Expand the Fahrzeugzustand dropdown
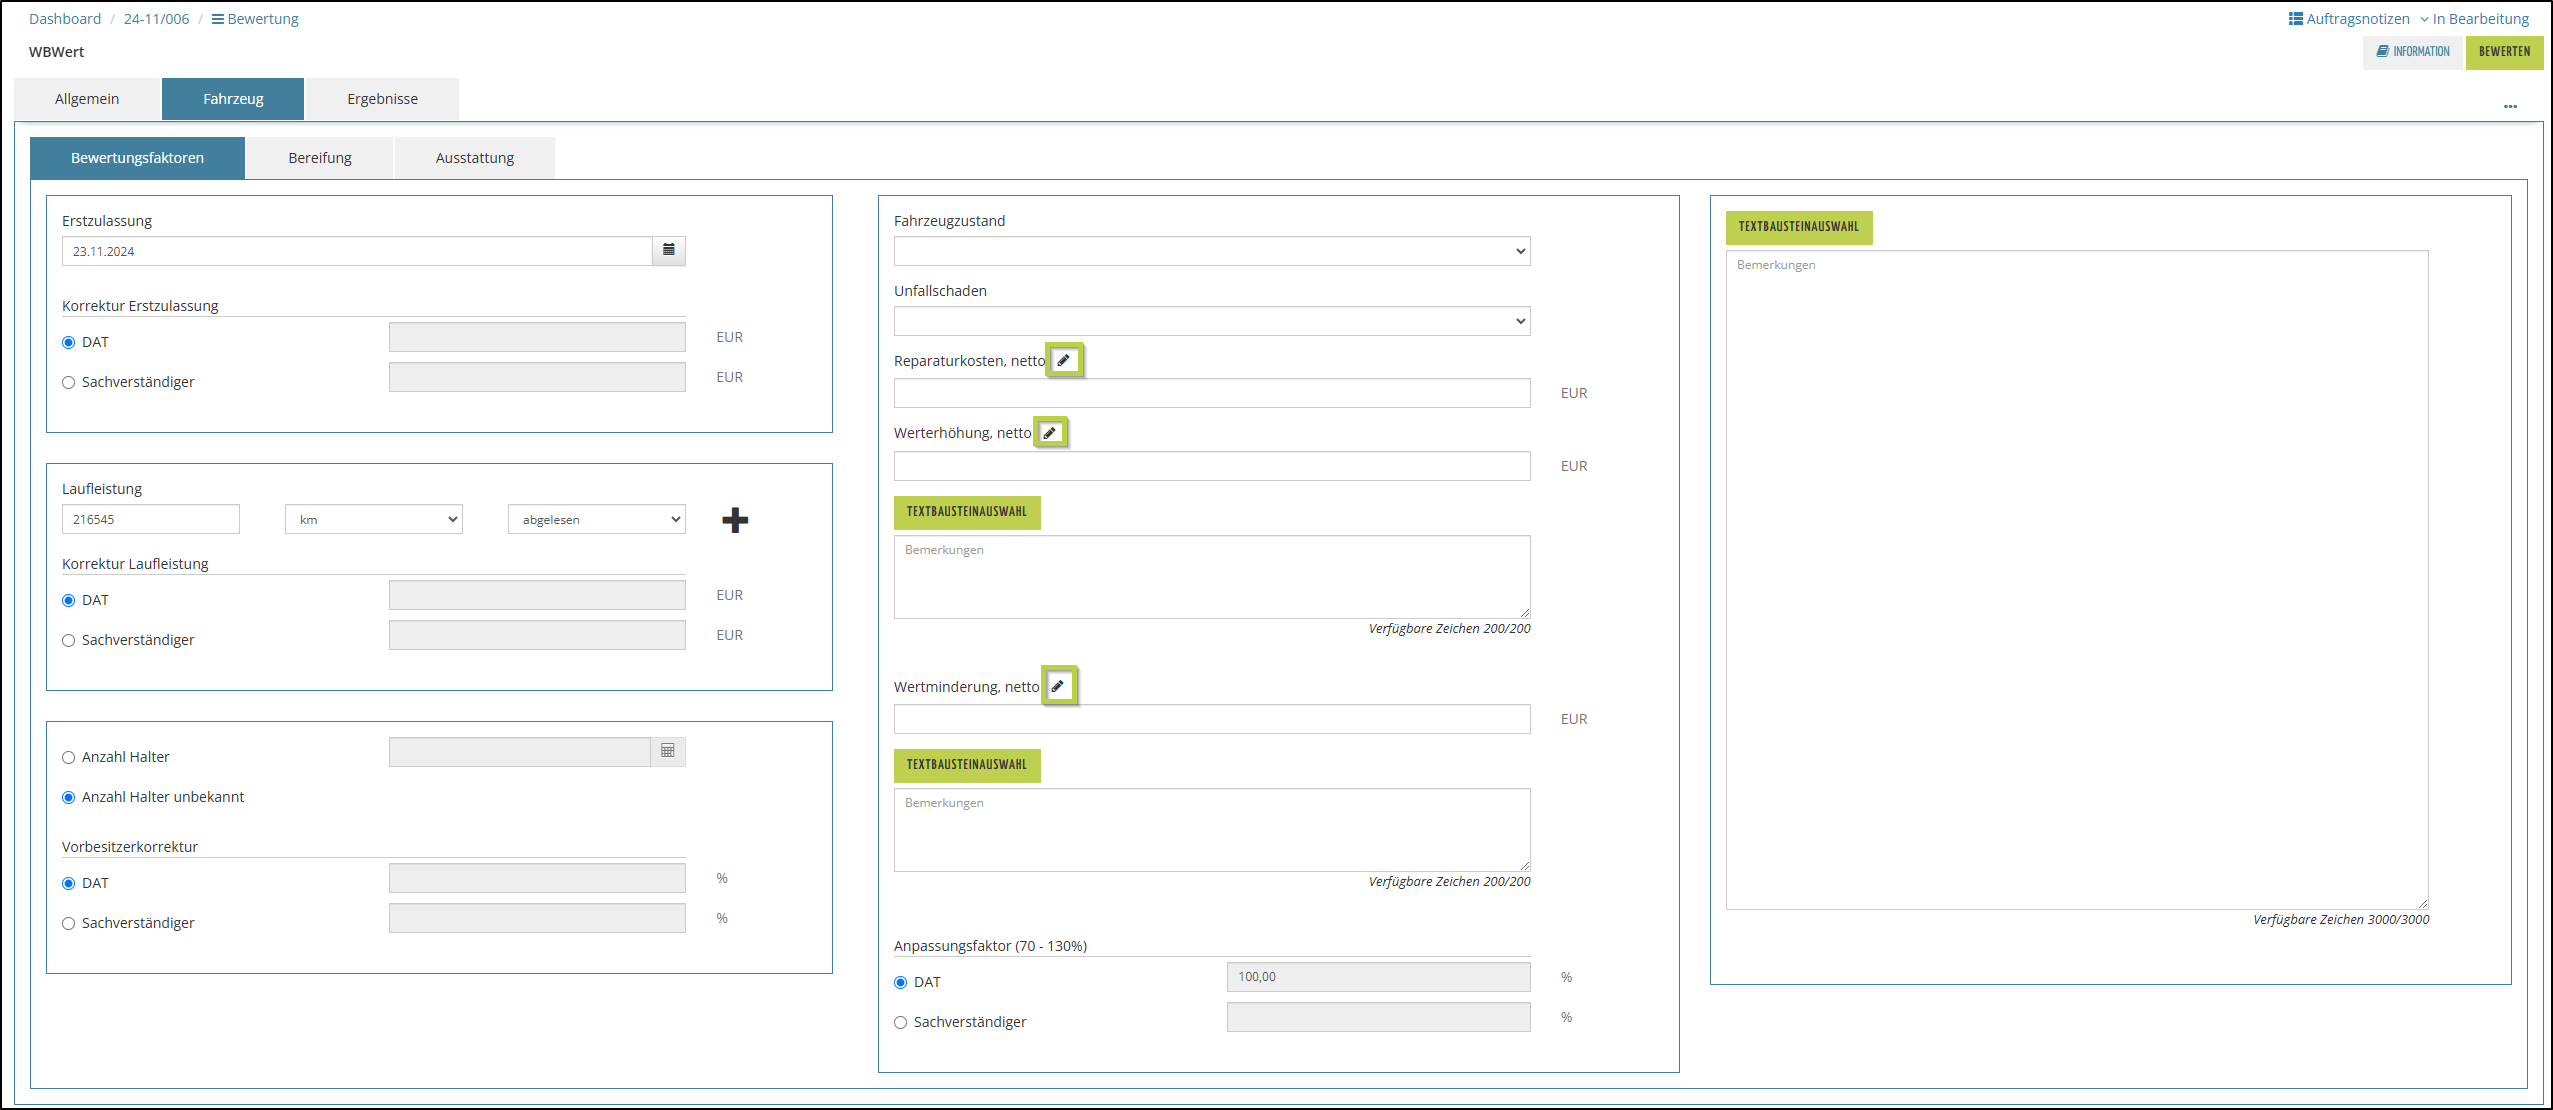This screenshot has width=2553, height=1110. click(x=1211, y=251)
